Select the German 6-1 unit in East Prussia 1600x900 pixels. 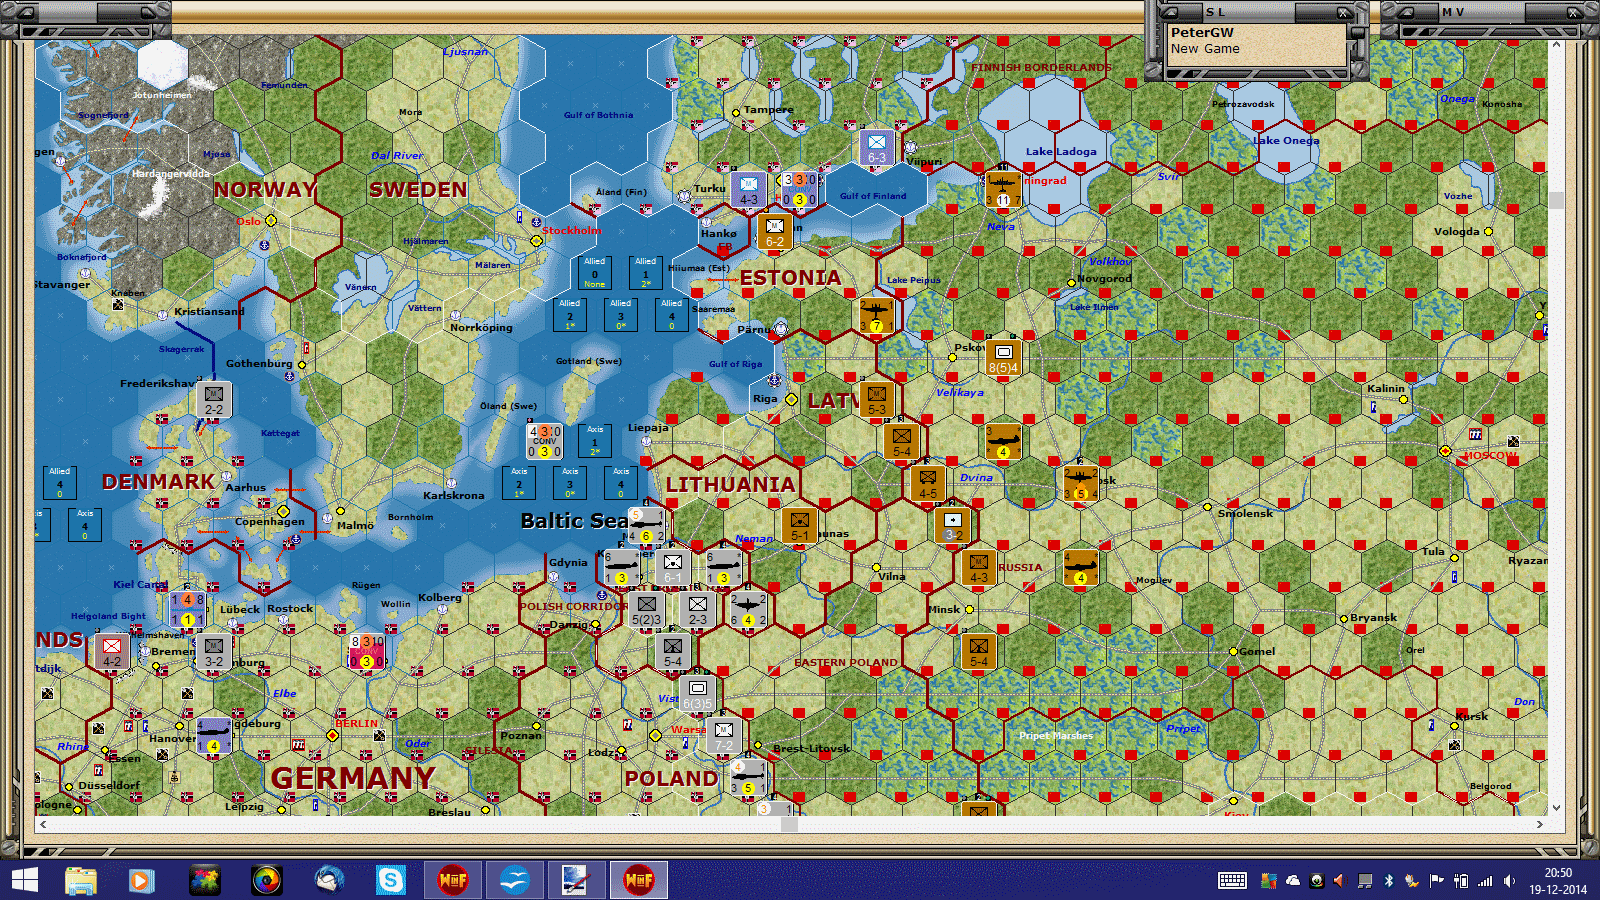coord(673,567)
